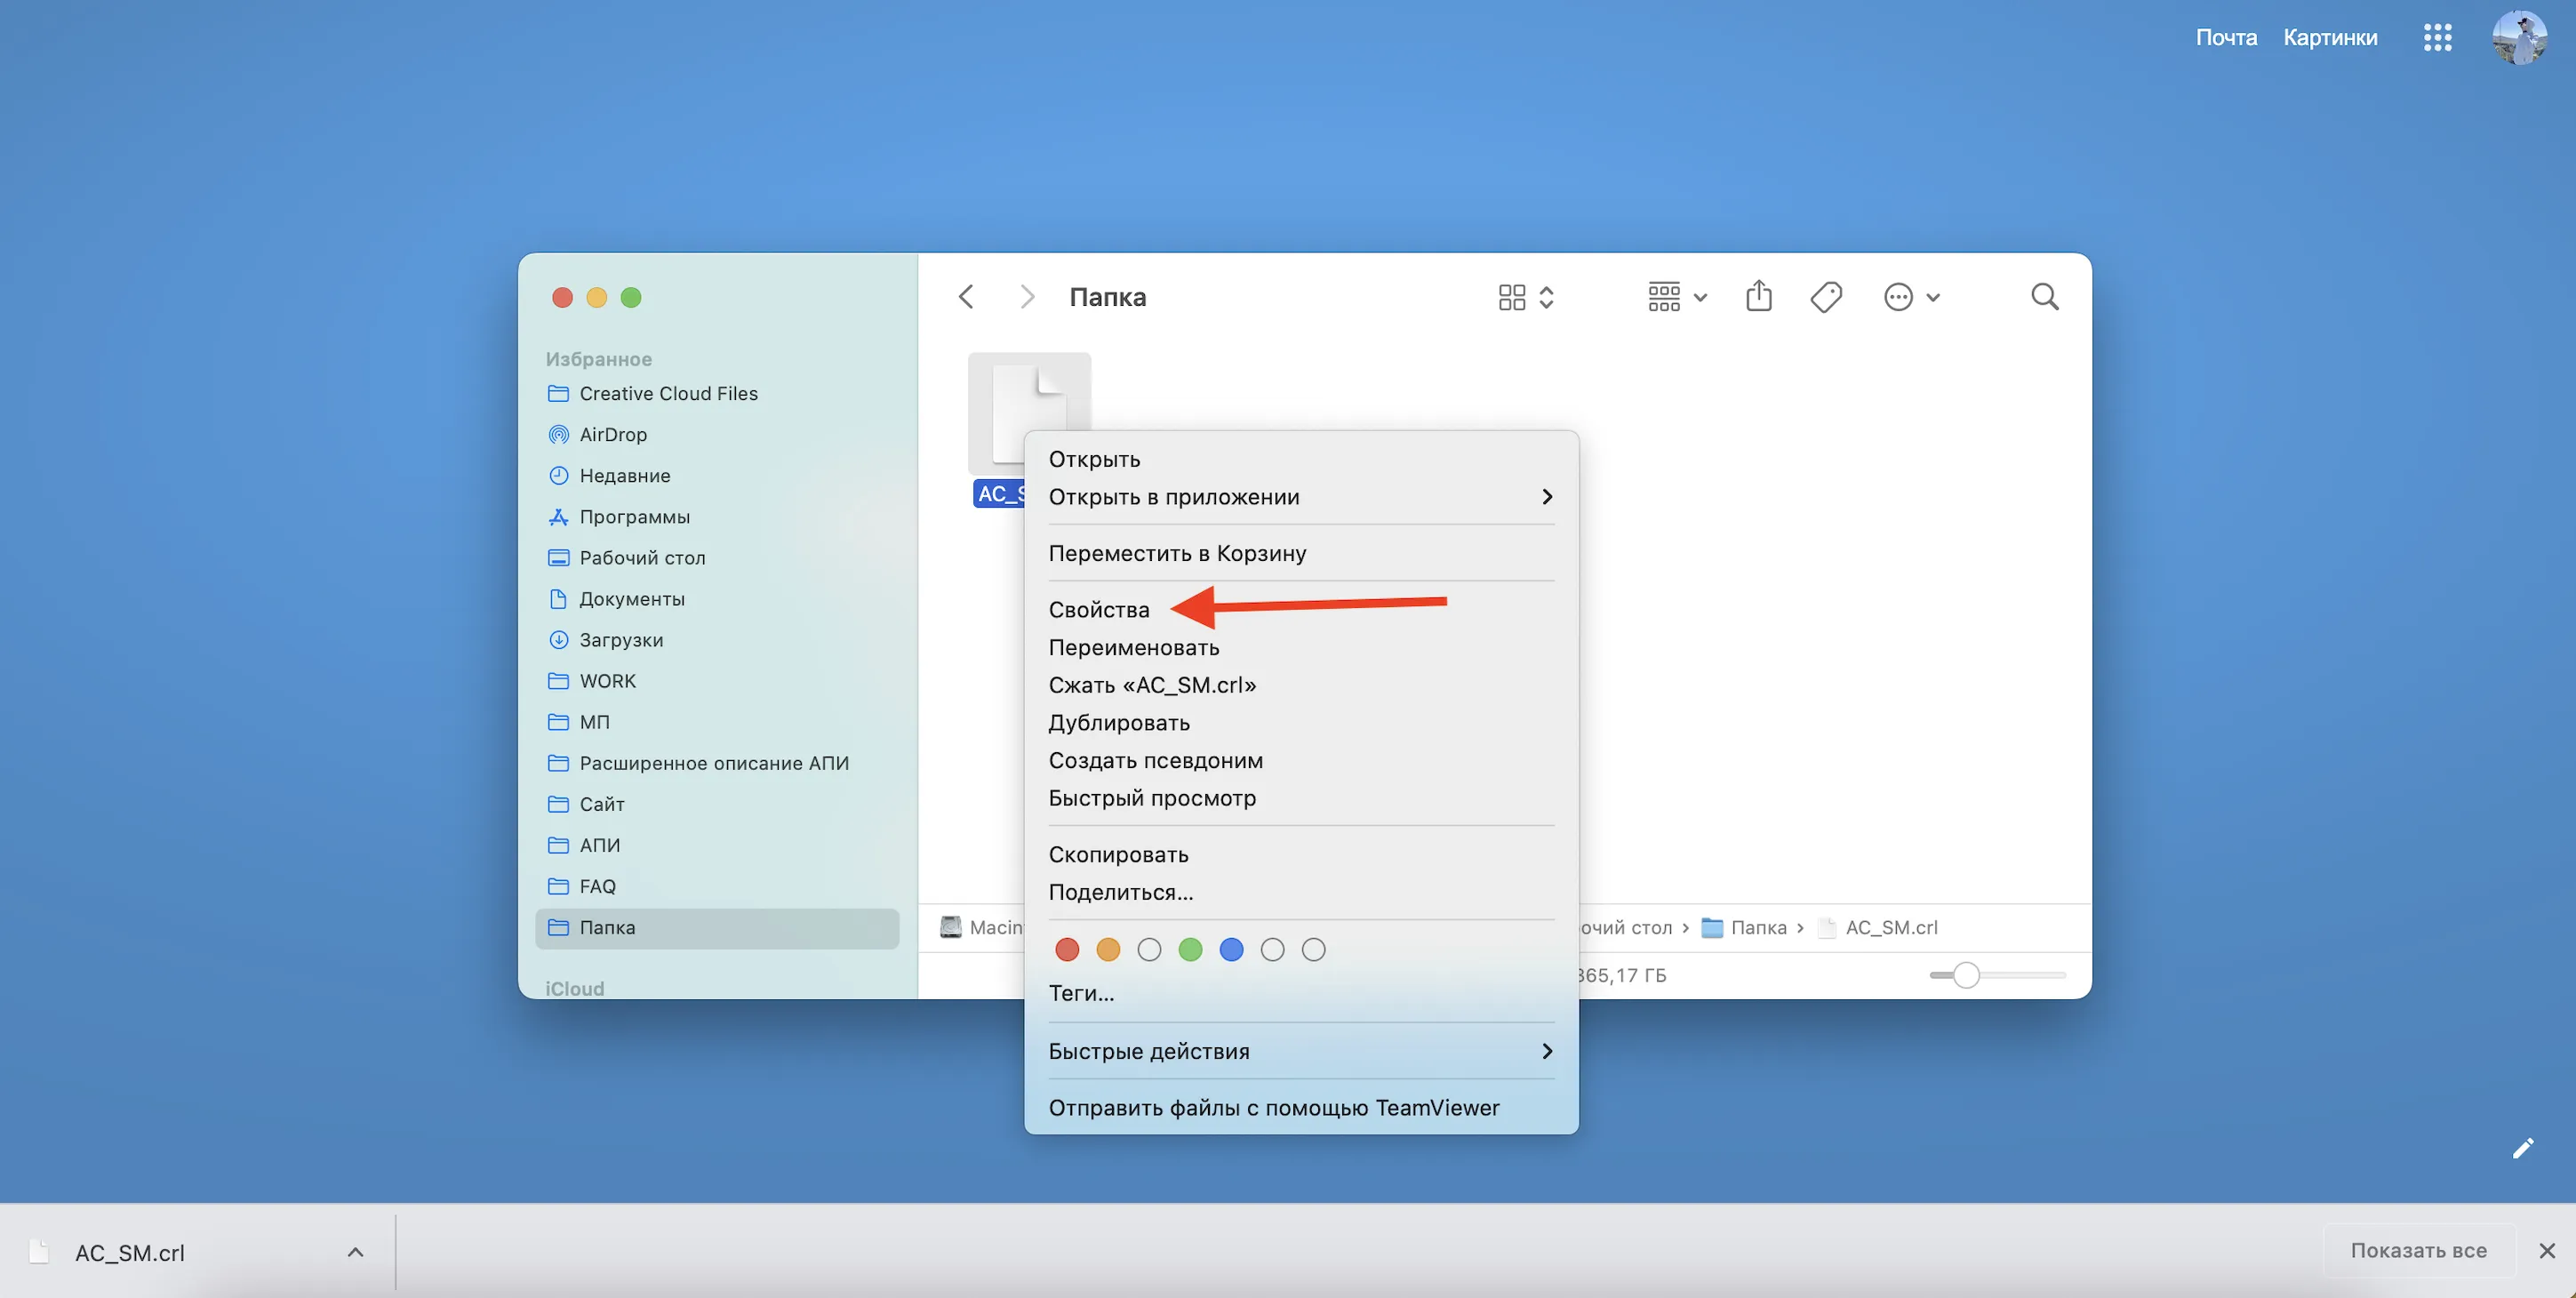Open the Сайт folder in sidebar
The height and width of the screenshot is (1298, 2576).
(717, 803)
